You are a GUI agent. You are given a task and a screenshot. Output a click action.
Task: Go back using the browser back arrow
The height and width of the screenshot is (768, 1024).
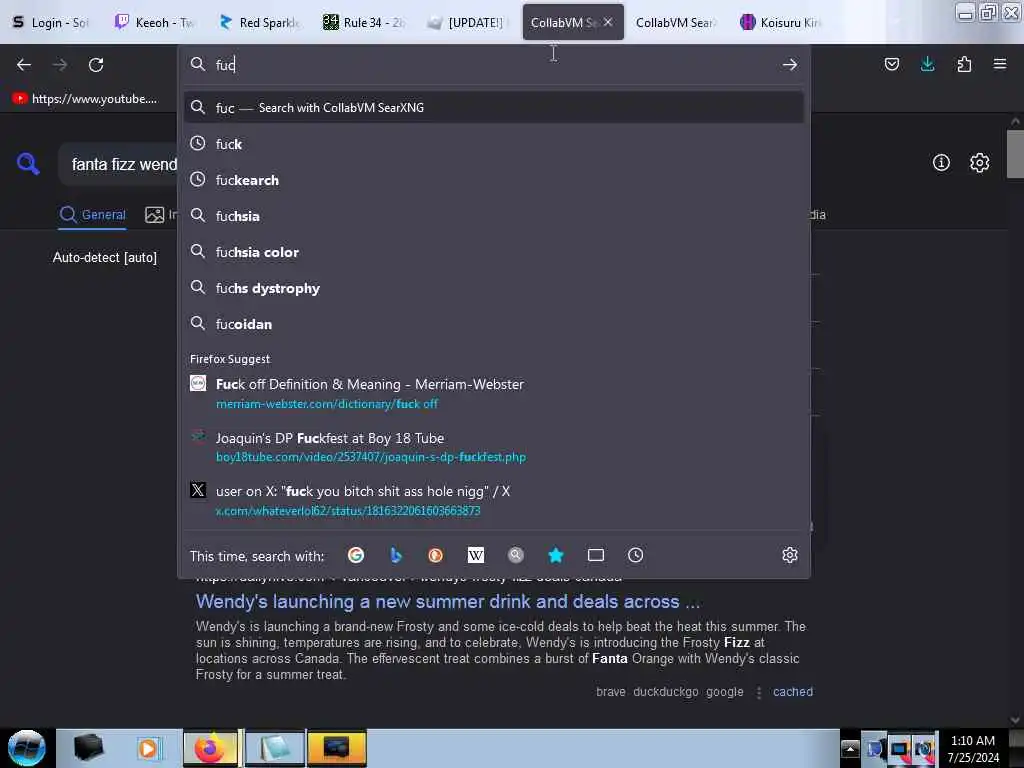[24, 65]
